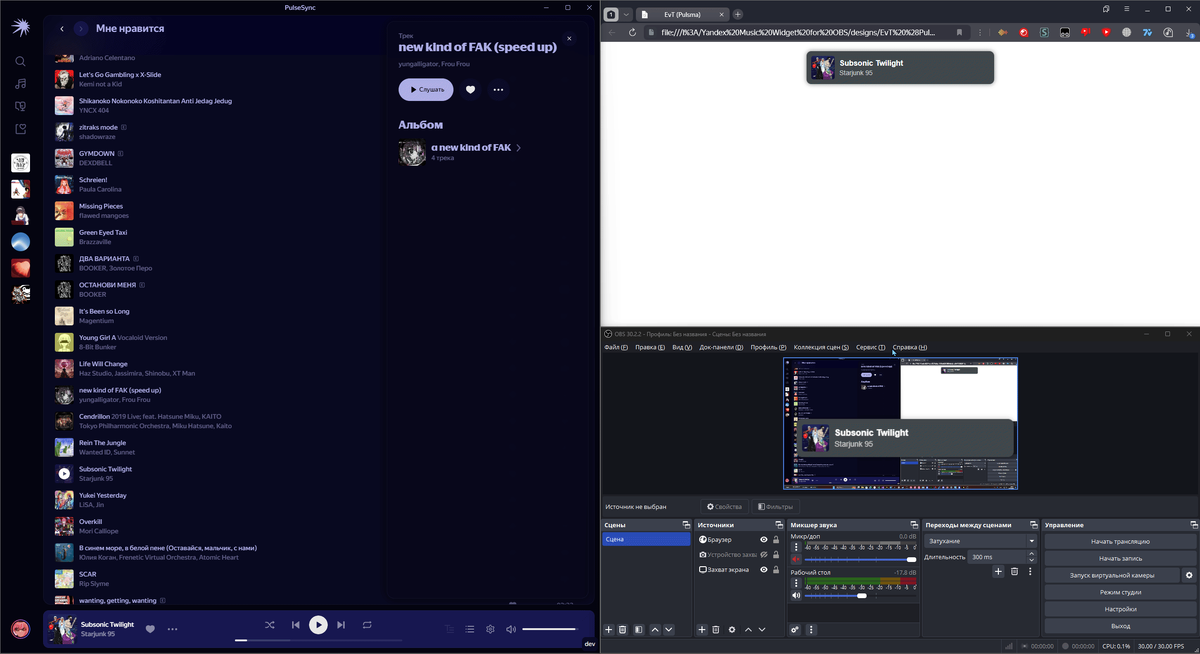The image size is (1200, 654).
Task: Open Микр/доп channel options menu
Action: coord(797,547)
